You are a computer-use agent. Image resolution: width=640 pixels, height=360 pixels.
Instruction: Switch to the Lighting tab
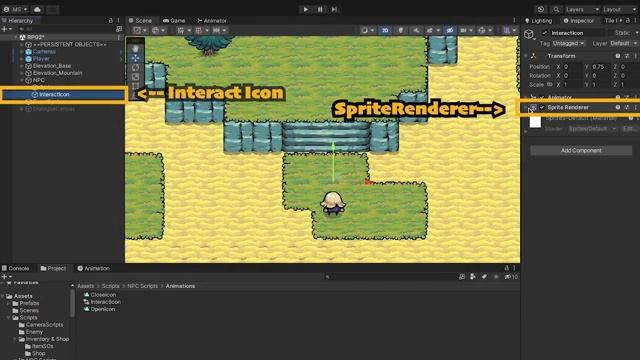(538, 20)
